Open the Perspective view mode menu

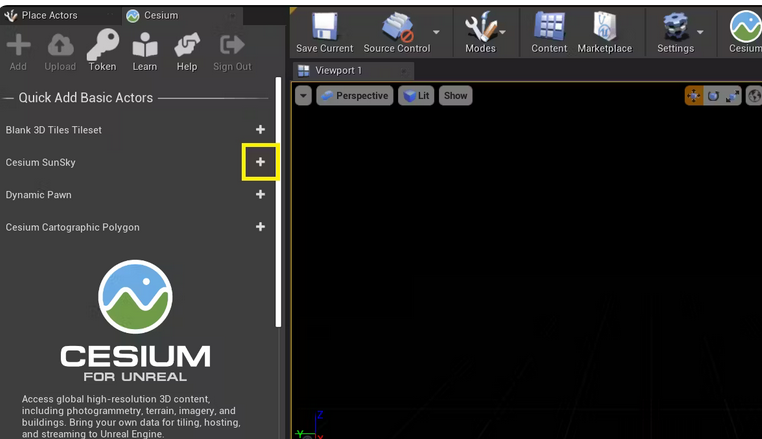(x=355, y=96)
